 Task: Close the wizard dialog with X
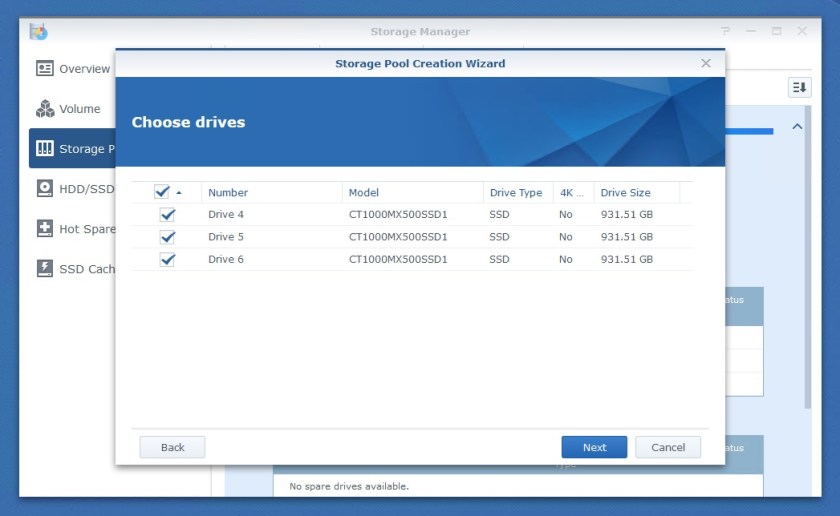(x=706, y=63)
